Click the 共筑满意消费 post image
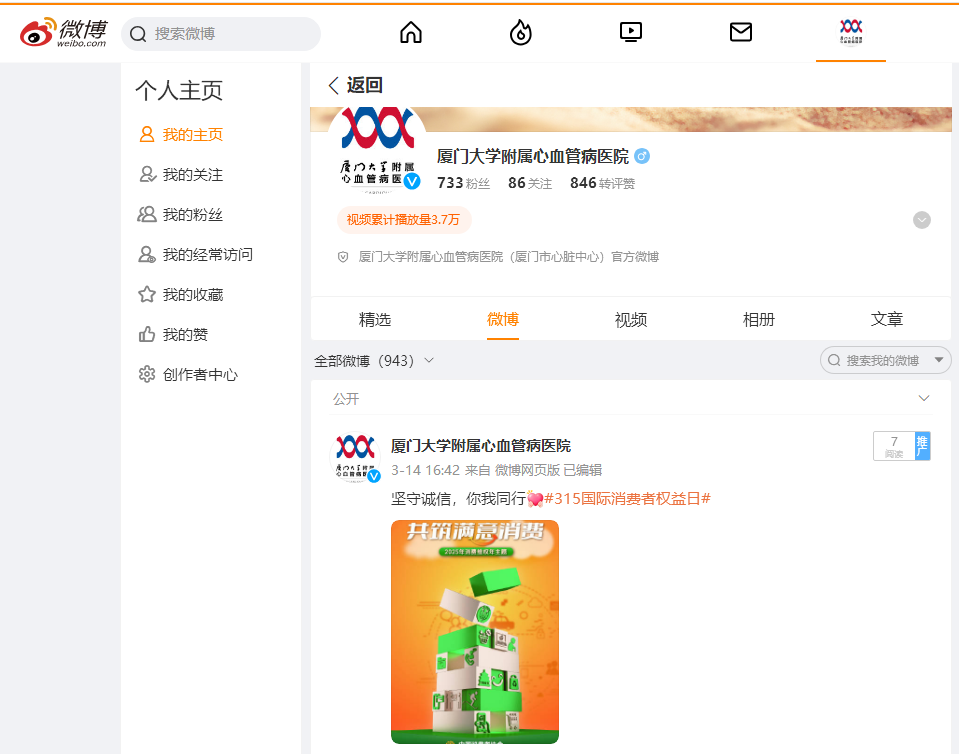The height and width of the screenshot is (754, 959). (x=474, y=631)
